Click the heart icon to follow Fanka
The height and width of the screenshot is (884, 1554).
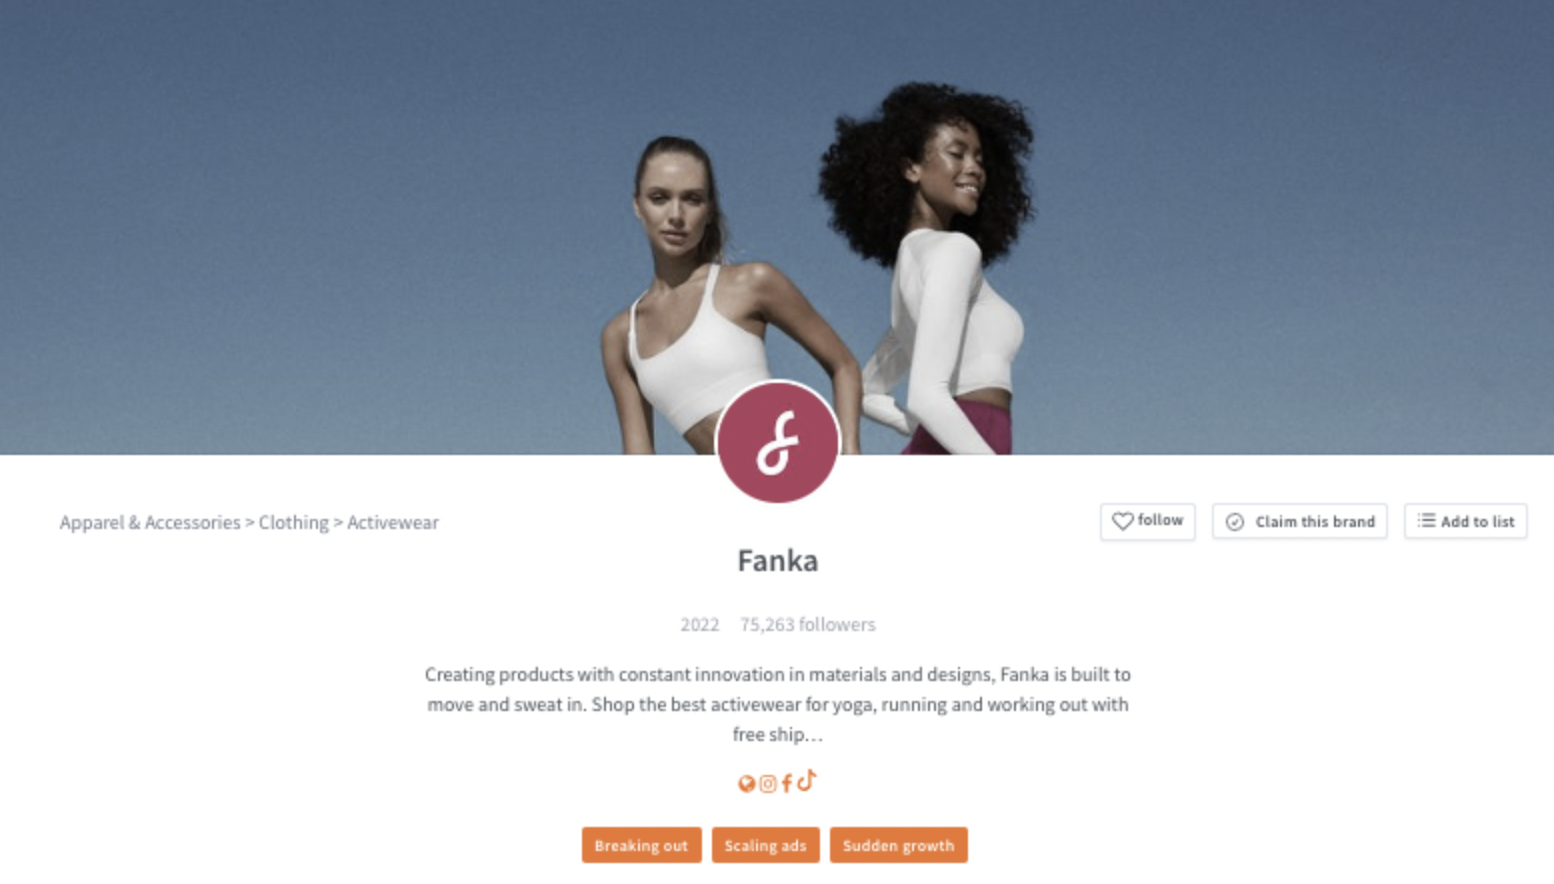(1123, 521)
